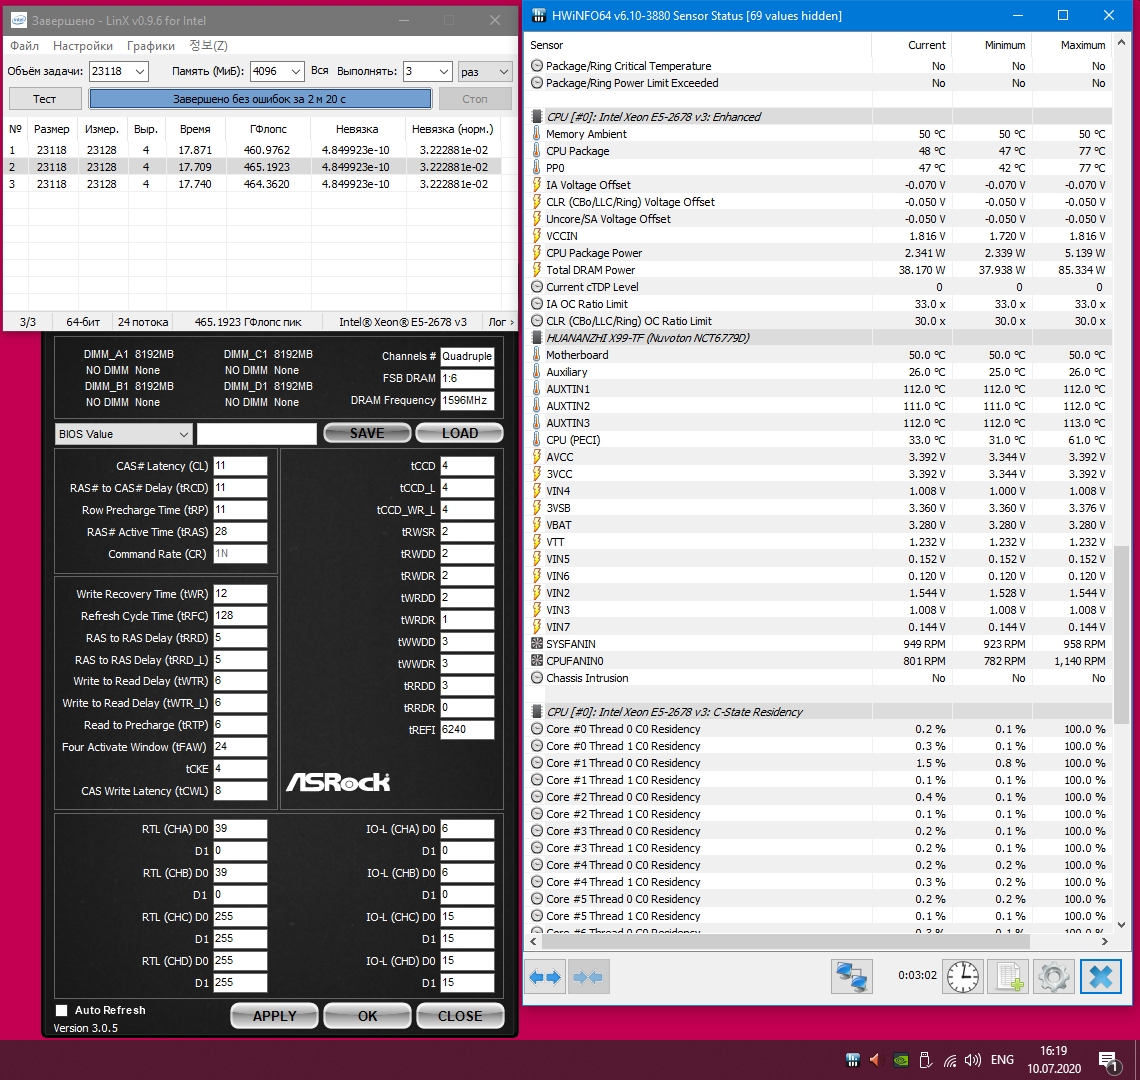Click chip icon of HUANANZHI X99-TF header

pyautogui.click(x=537, y=337)
